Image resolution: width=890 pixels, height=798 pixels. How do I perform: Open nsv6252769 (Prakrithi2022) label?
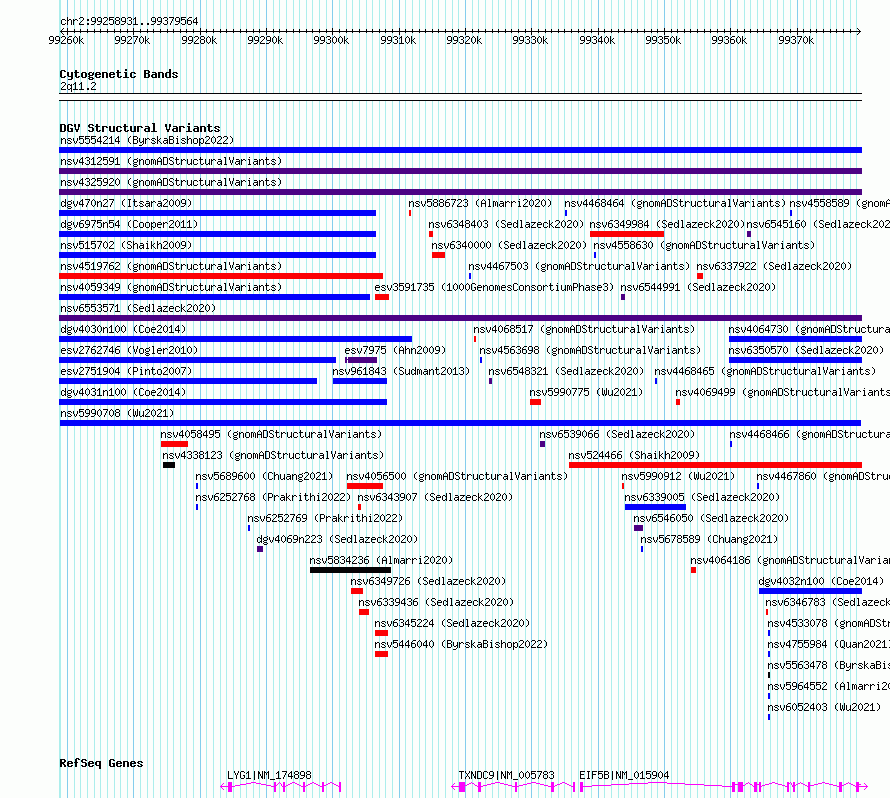325,518
